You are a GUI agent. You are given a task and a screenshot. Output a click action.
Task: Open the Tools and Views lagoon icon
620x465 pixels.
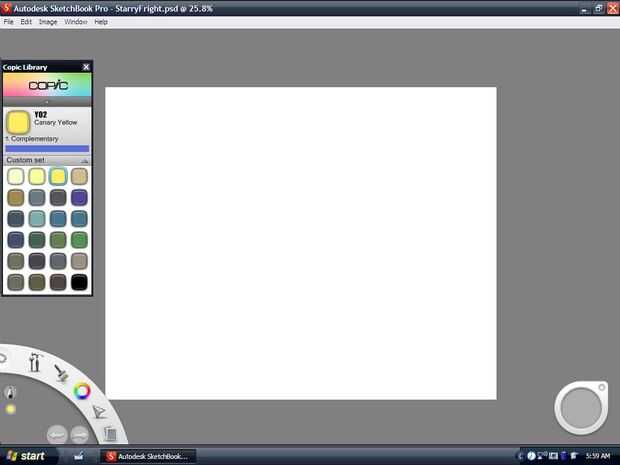point(35,362)
